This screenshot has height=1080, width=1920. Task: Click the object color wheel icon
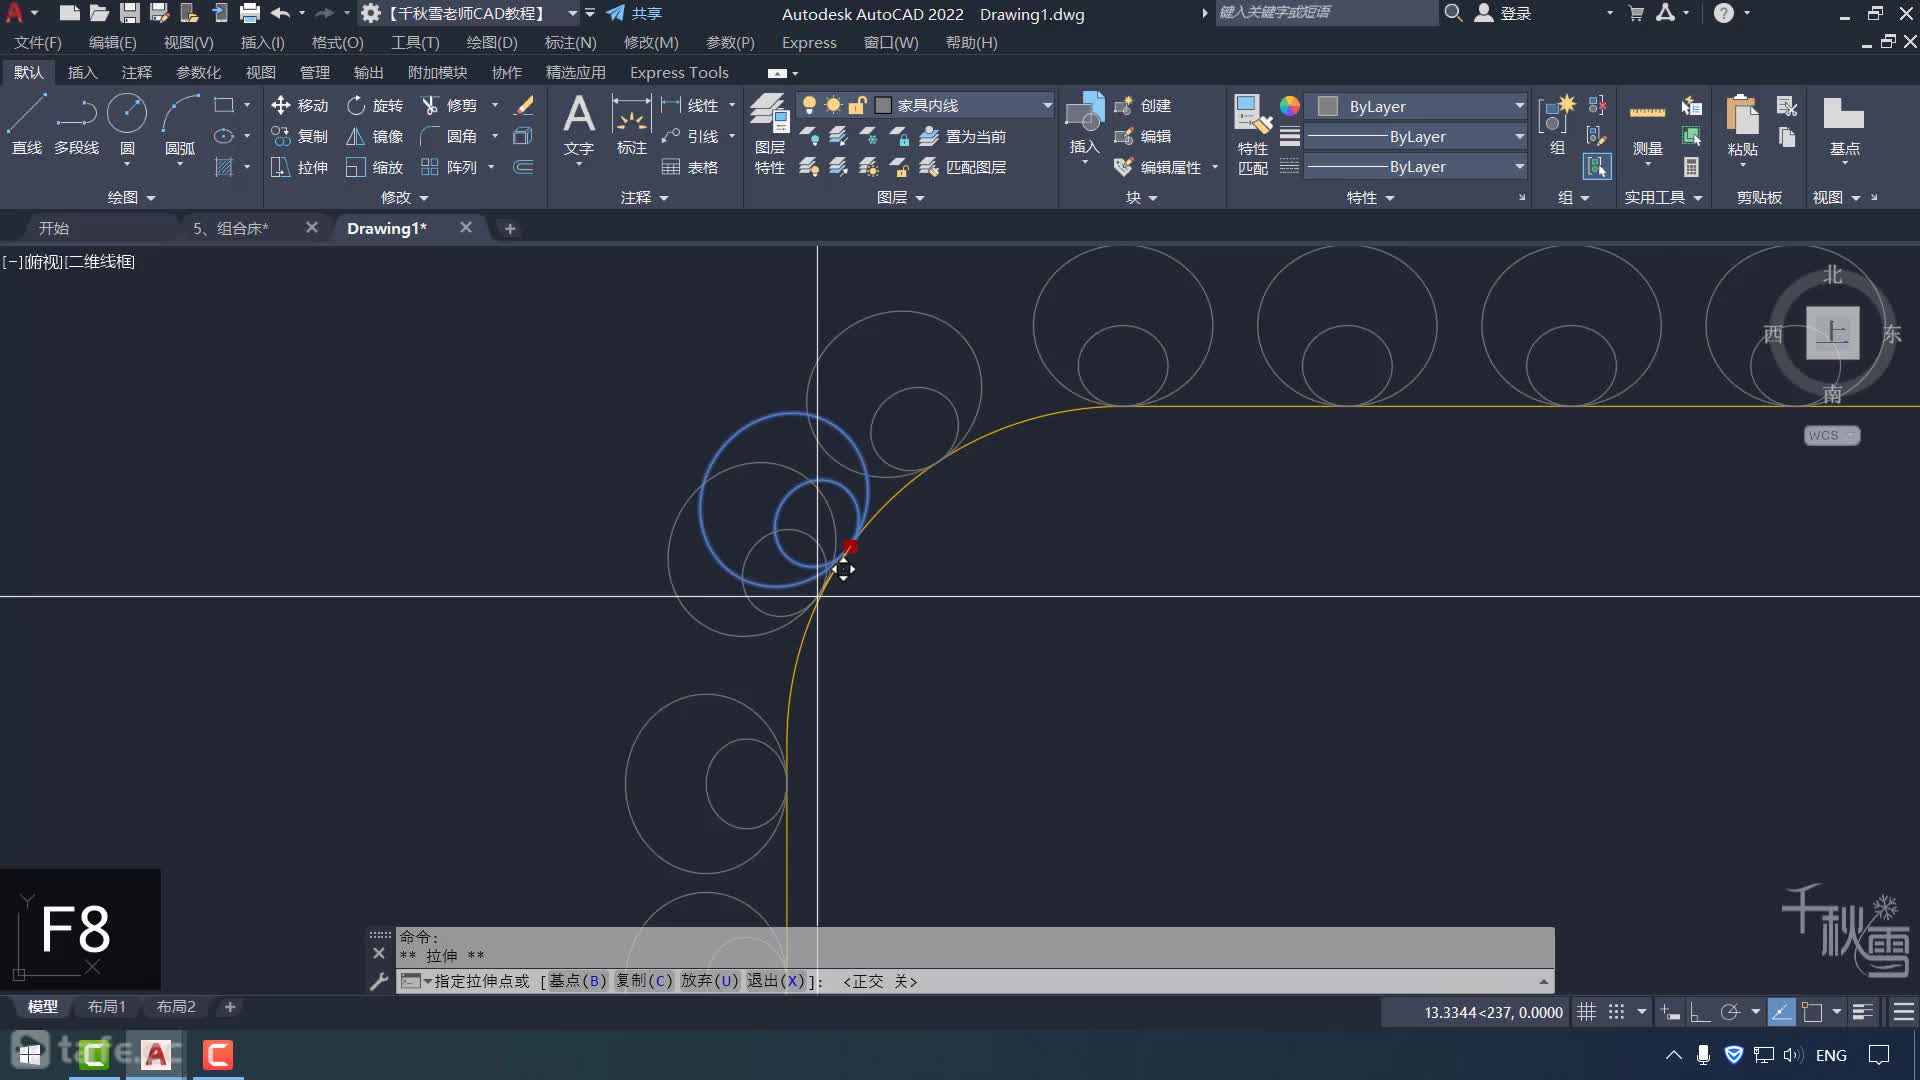[x=1290, y=106]
